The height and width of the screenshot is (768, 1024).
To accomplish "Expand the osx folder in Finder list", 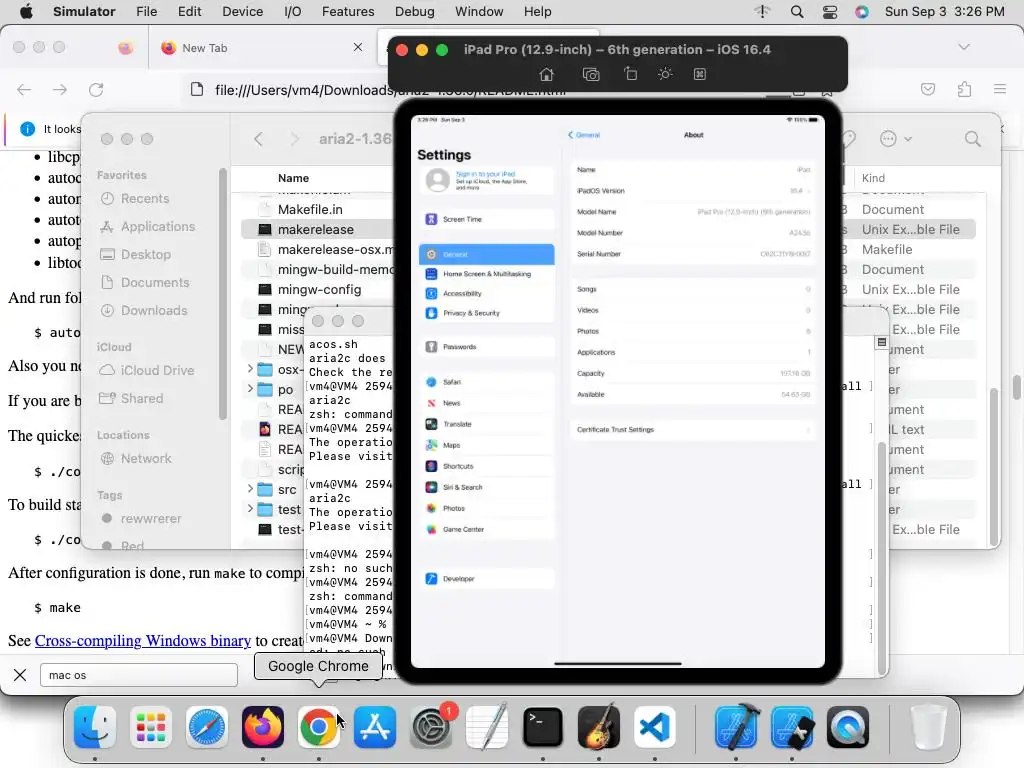I will [x=249, y=369].
